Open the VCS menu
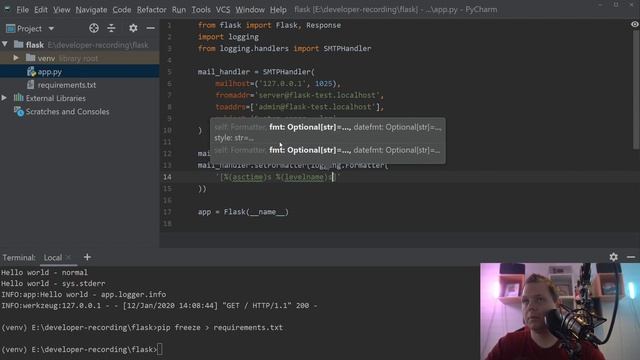The width and height of the screenshot is (640, 360). [x=223, y=9]
